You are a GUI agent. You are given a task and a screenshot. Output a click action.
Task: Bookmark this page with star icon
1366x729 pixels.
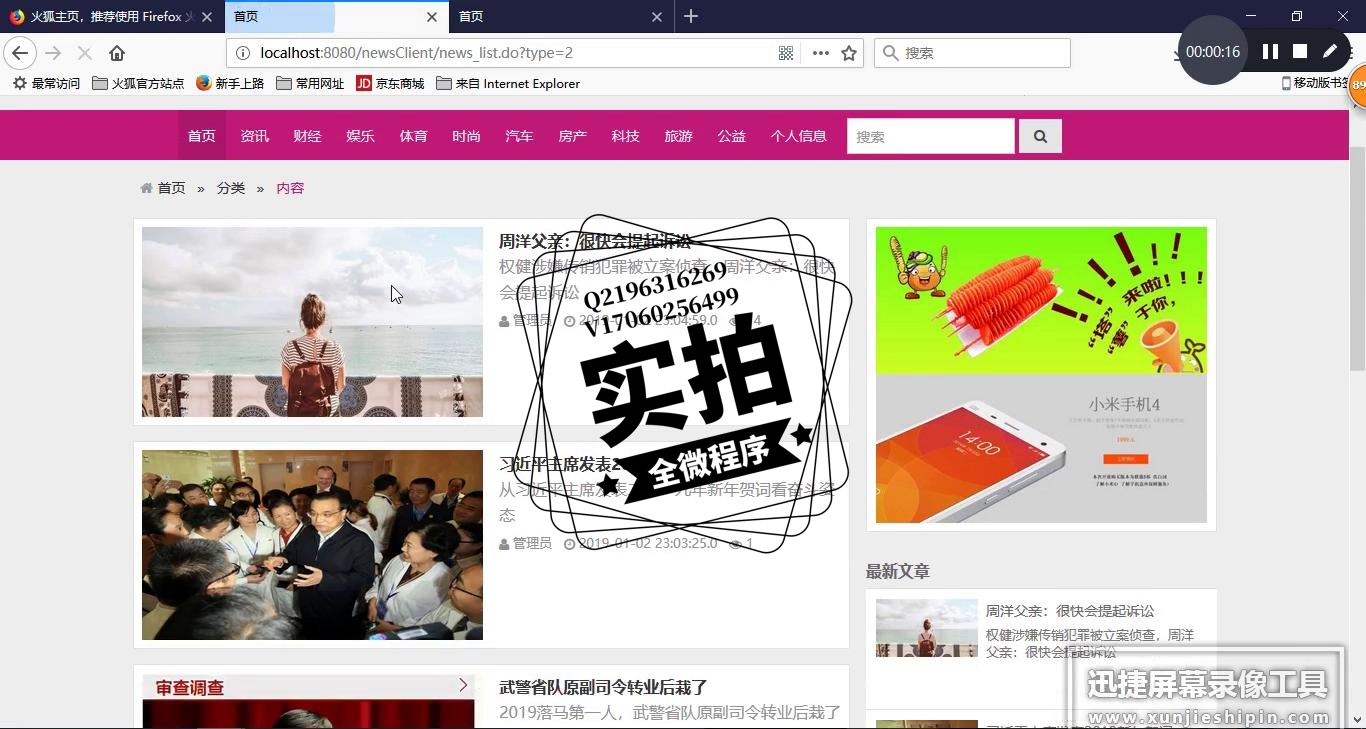pos(849,53)
